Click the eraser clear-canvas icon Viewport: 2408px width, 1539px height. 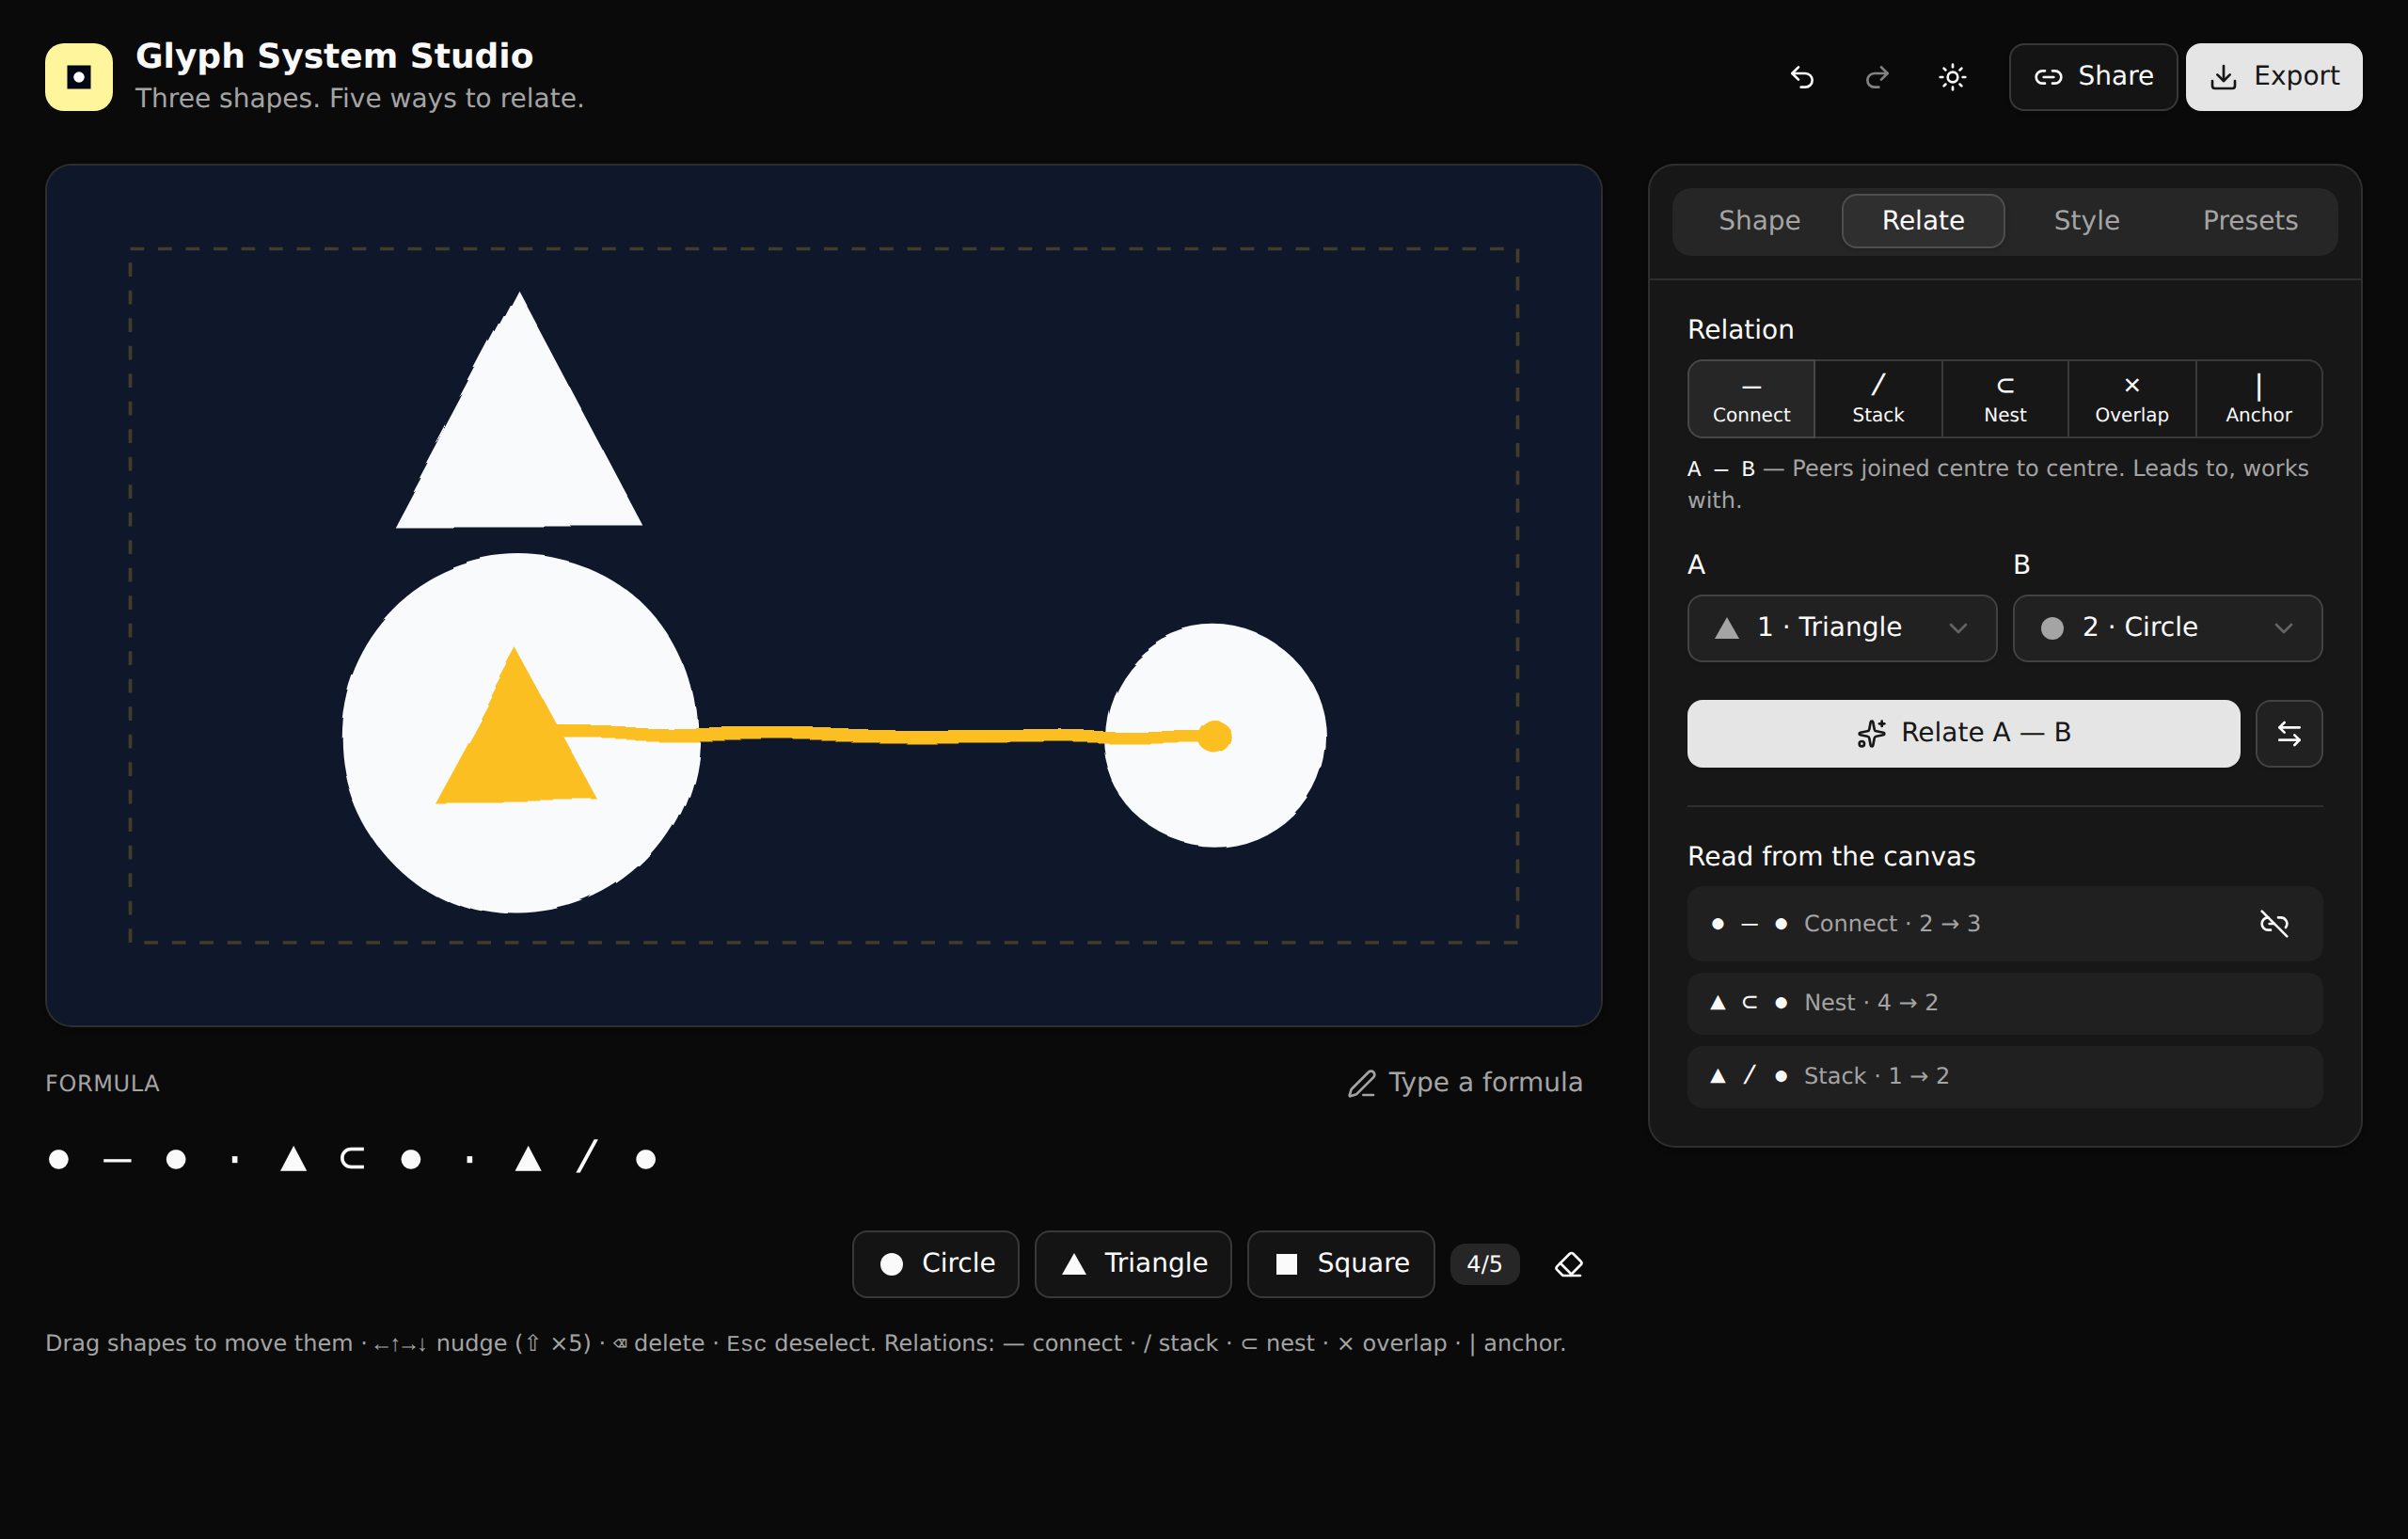click(x=1569, y=1265)
